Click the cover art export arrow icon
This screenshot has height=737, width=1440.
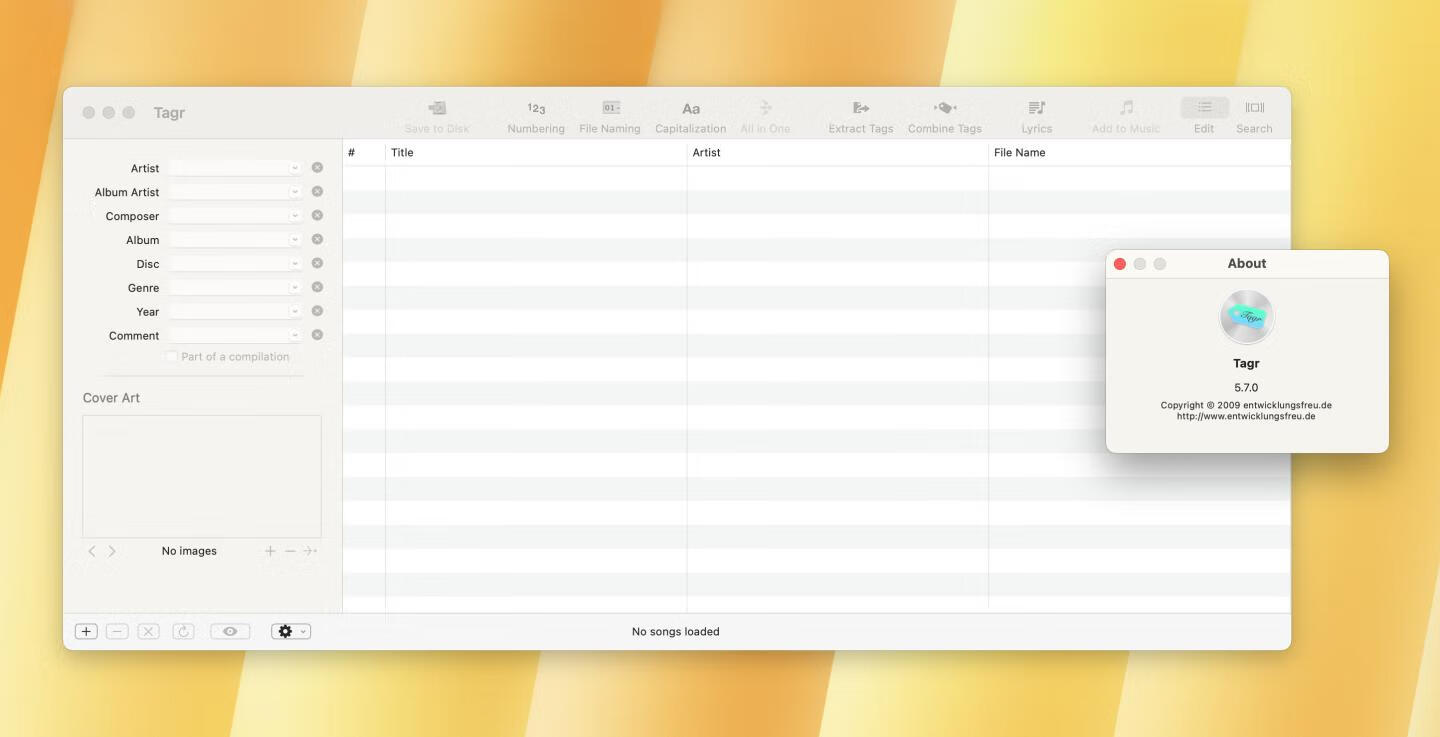pyautogui.click(x=310, y=551)
